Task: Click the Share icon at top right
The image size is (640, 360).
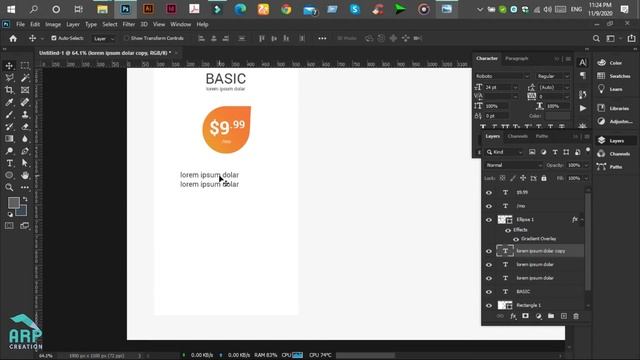Action: click(x=631, y=38)
